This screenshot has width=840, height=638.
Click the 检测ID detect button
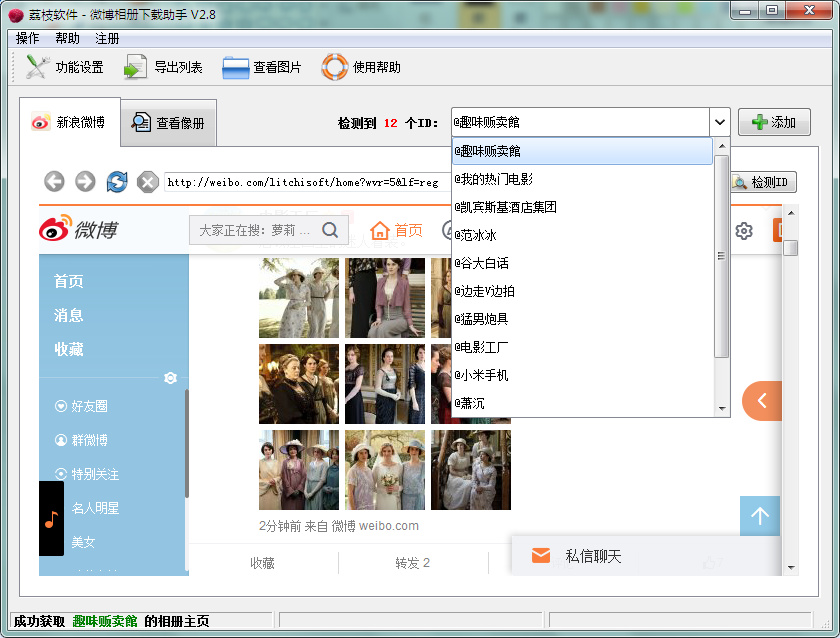click(763, 182)
